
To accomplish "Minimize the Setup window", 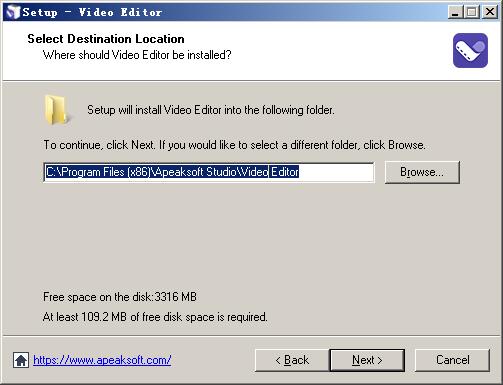I will (x=455, y=12).
